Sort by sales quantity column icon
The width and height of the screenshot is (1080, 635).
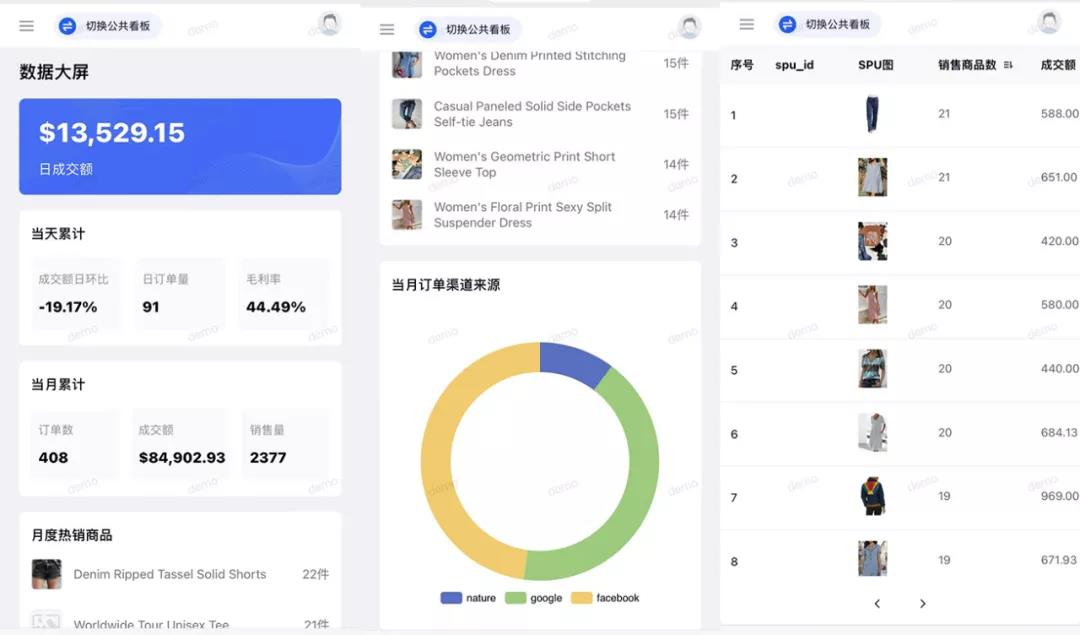coord(1008,65)
